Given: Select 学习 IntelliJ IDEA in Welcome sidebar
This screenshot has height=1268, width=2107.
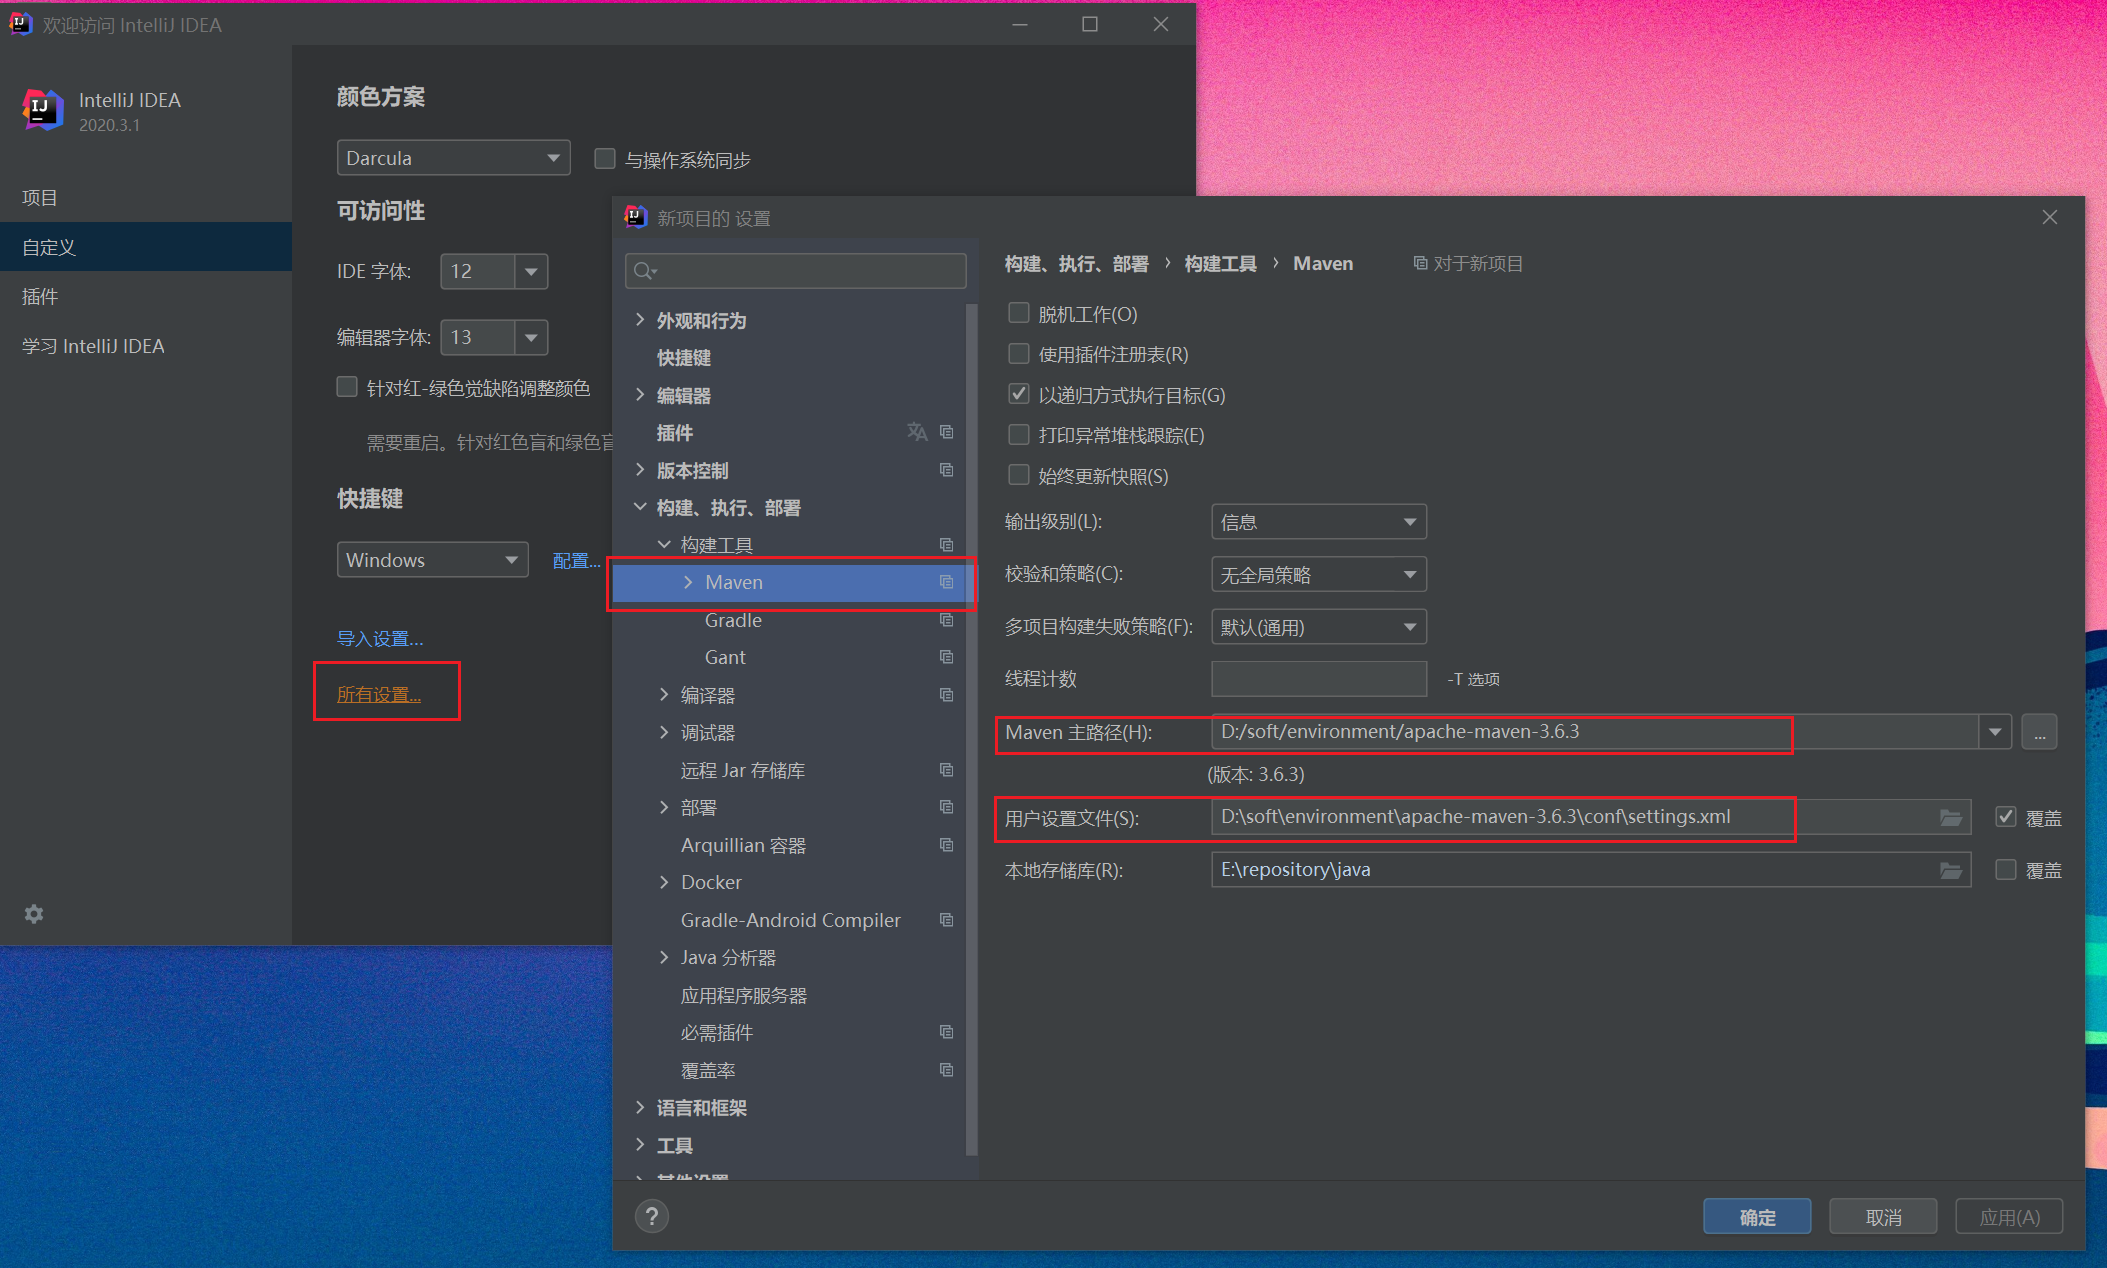Looking at the screenshot, I should click(146, 346).
